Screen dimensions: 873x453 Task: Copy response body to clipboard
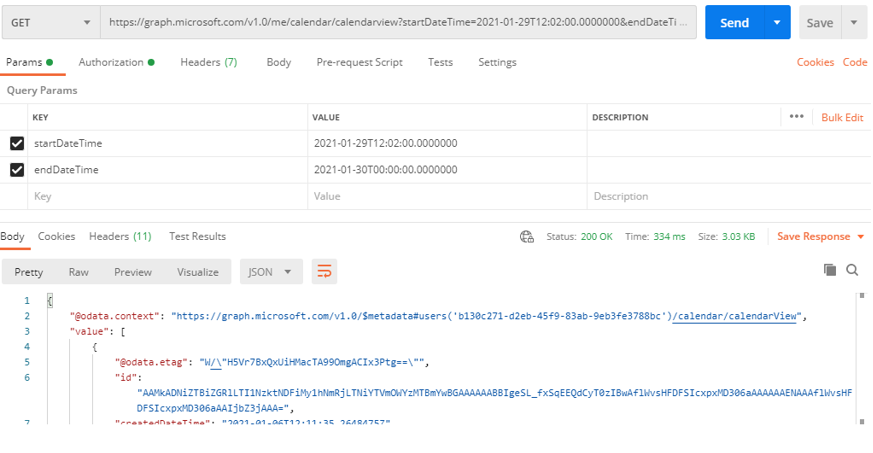[x=830, y=270]
